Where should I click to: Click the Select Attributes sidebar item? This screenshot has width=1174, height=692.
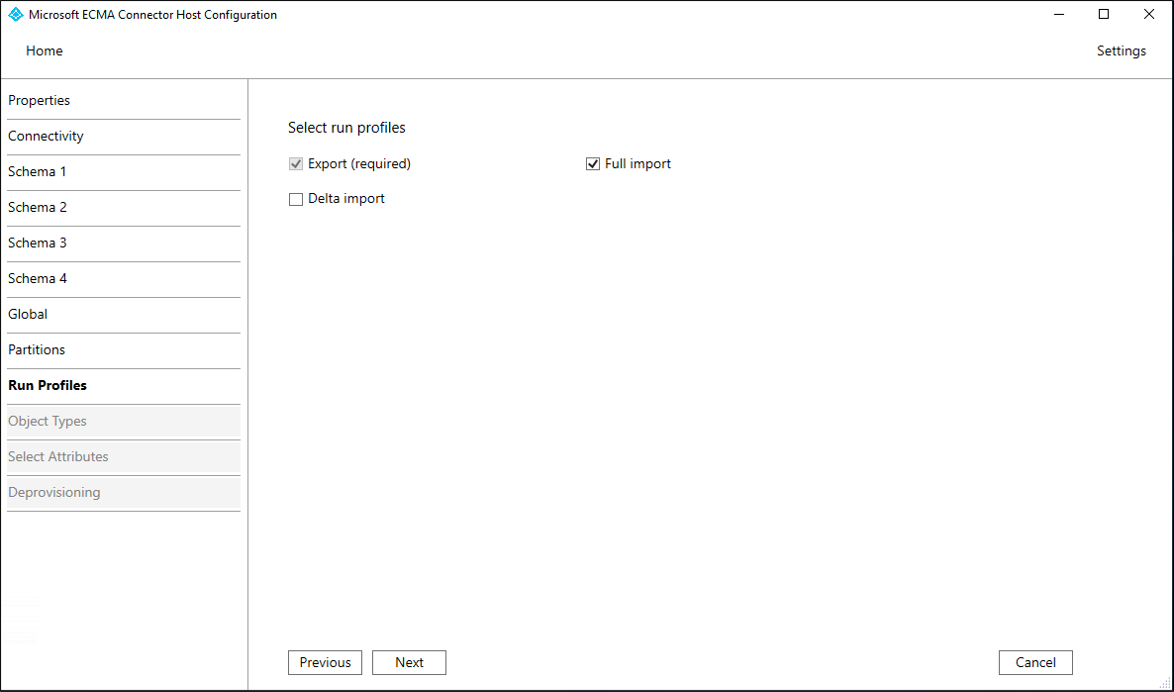pyautogui.click(x=57, y=457)
